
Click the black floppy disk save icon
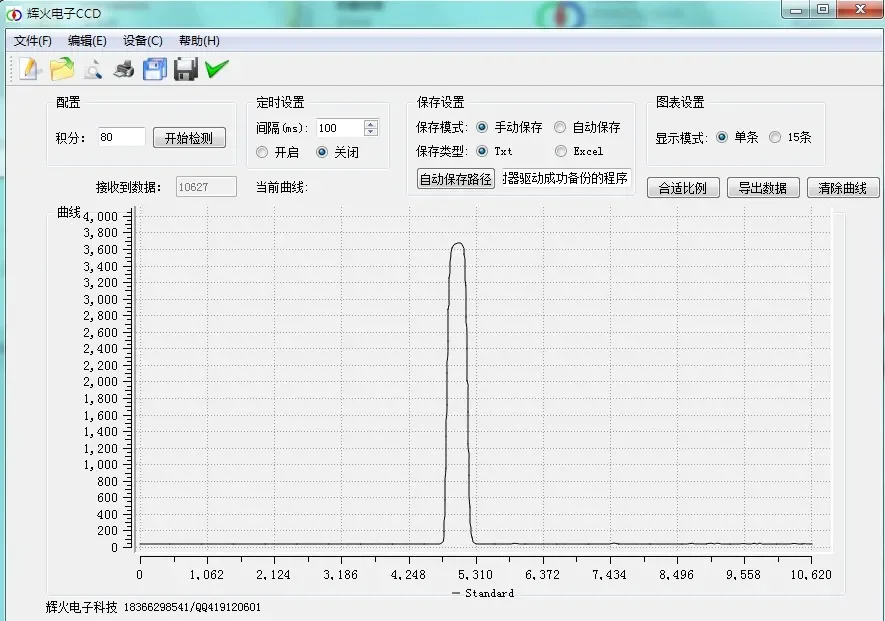point(186,69)
